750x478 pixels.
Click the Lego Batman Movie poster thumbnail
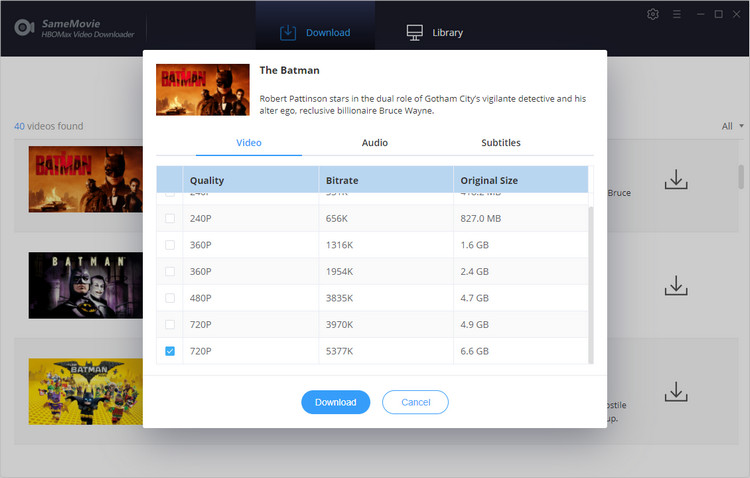[x=86, y=392]
